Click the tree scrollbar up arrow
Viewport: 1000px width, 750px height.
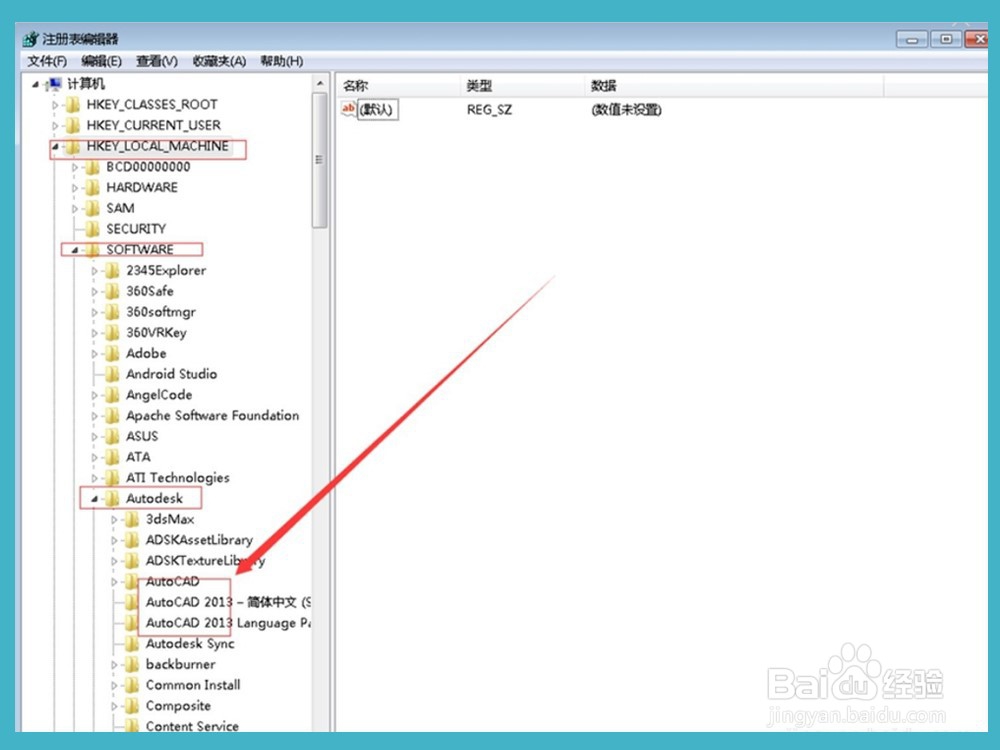point(320,84)
